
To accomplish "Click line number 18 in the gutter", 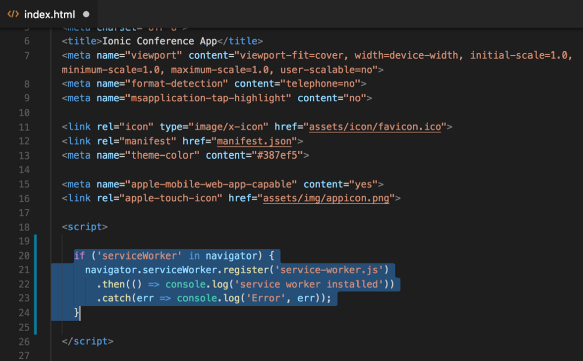I will tap(24, 227).
